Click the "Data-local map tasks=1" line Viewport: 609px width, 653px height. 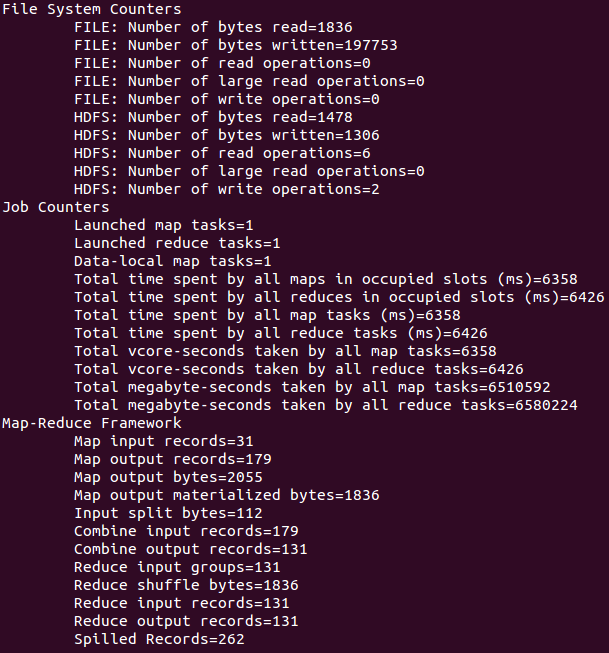(173, 261)
